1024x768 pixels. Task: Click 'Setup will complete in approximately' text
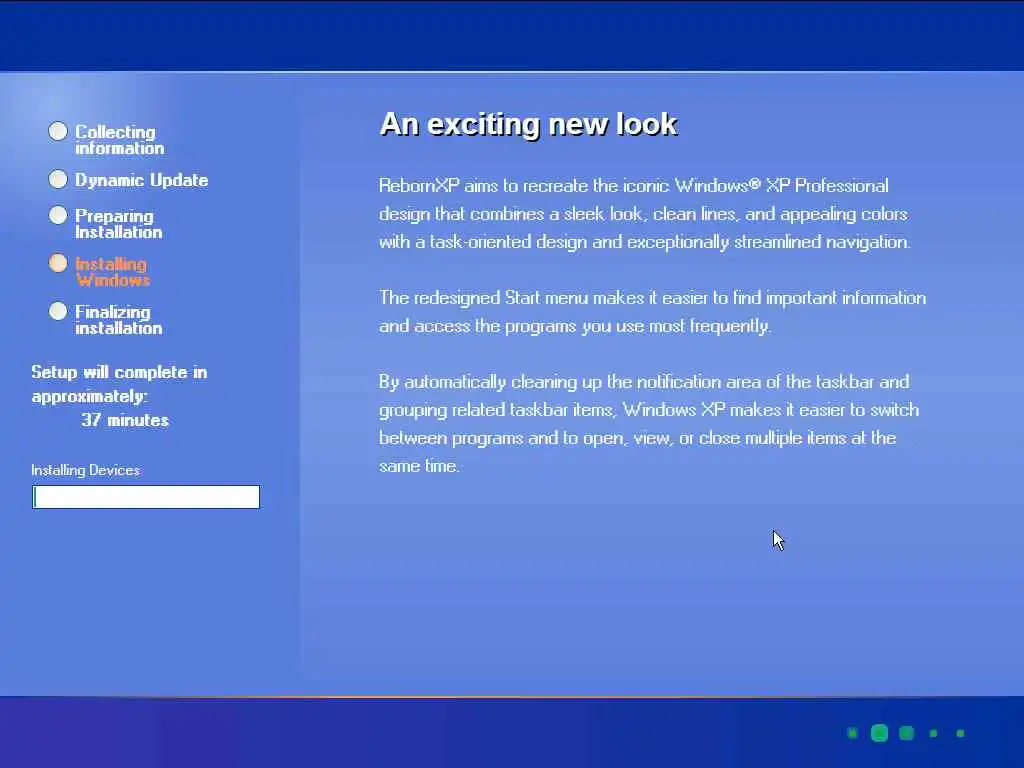click(120, 384)
